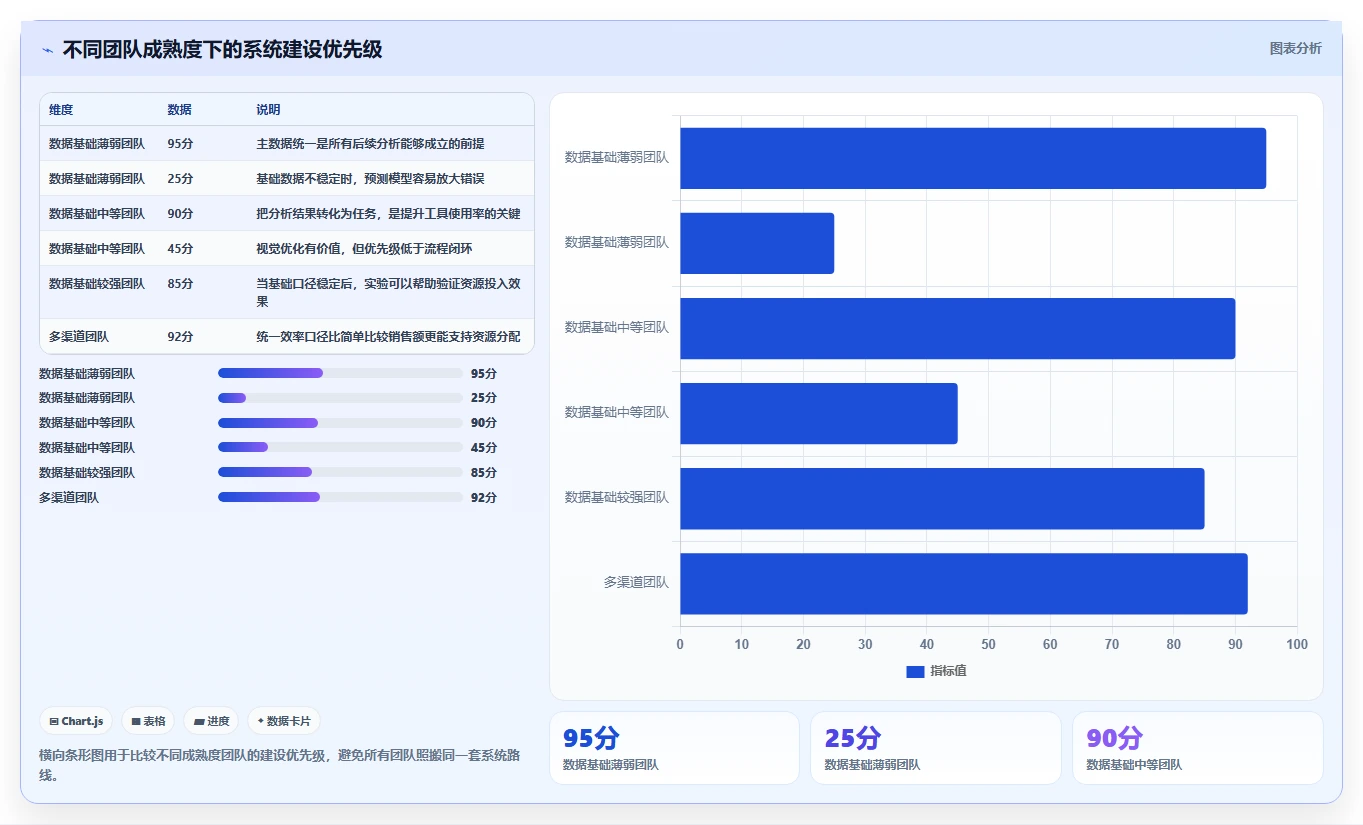Click the lightning icon beside the page title

point(47,50)
